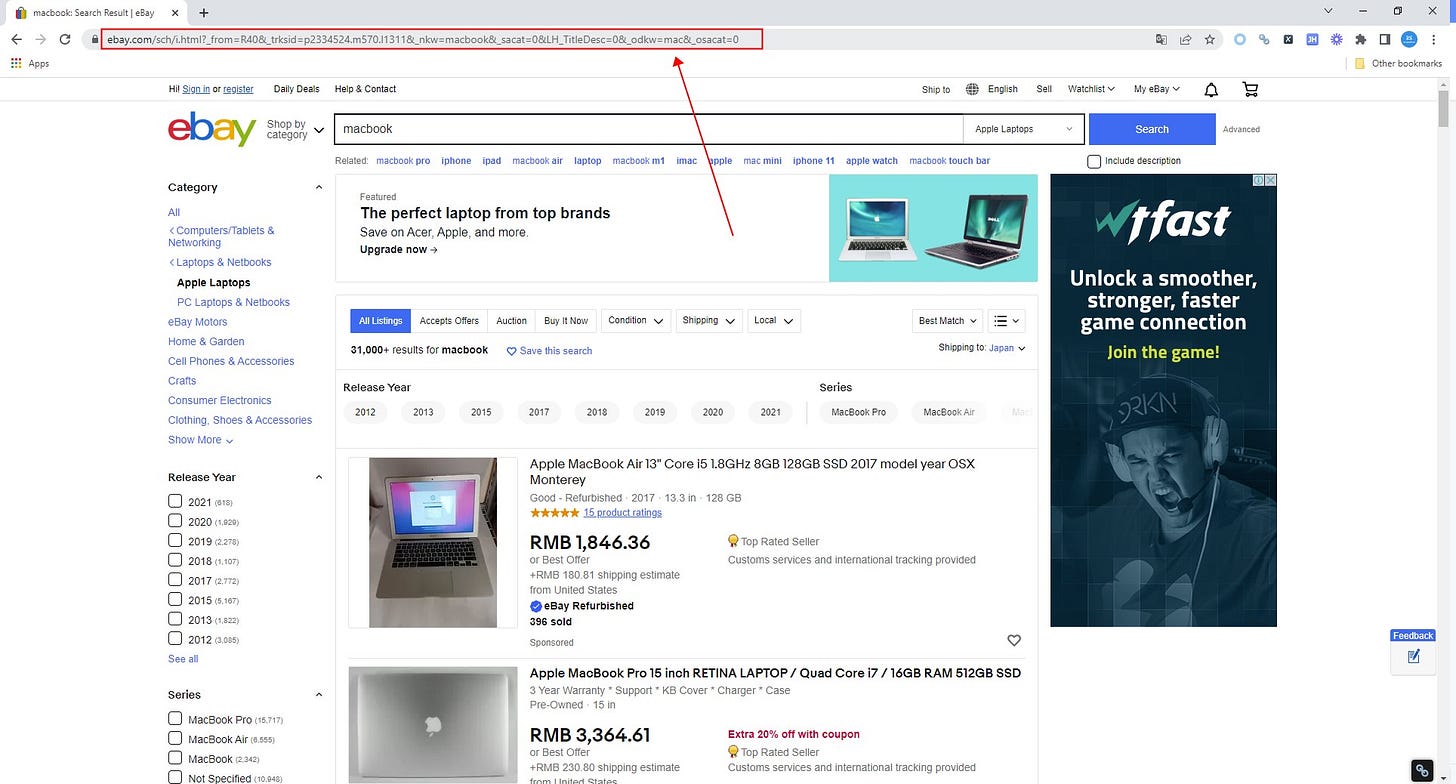Filter by the 2018 release year chip
Image resolution: width=1456 pixels, height=784 pixels.
click(x=597, y=412)
